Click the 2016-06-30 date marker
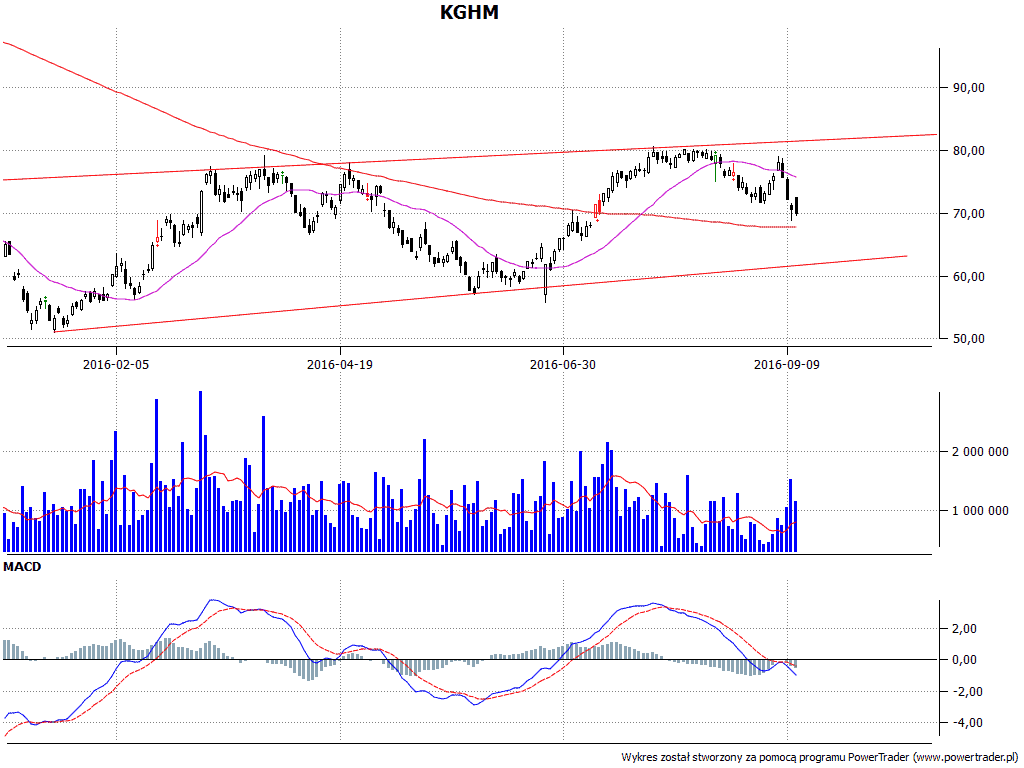Image resolution: width=1024 pixels, height=768 pixels. [562, 365]
